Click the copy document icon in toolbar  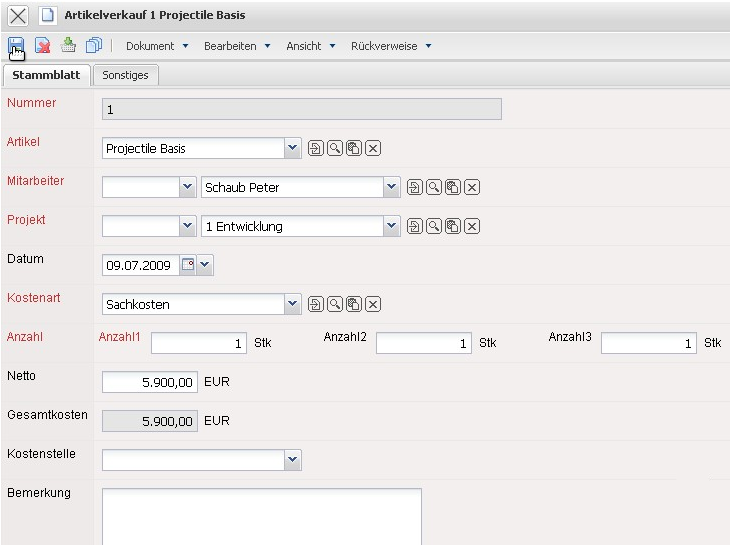click(x=94, y=45)
